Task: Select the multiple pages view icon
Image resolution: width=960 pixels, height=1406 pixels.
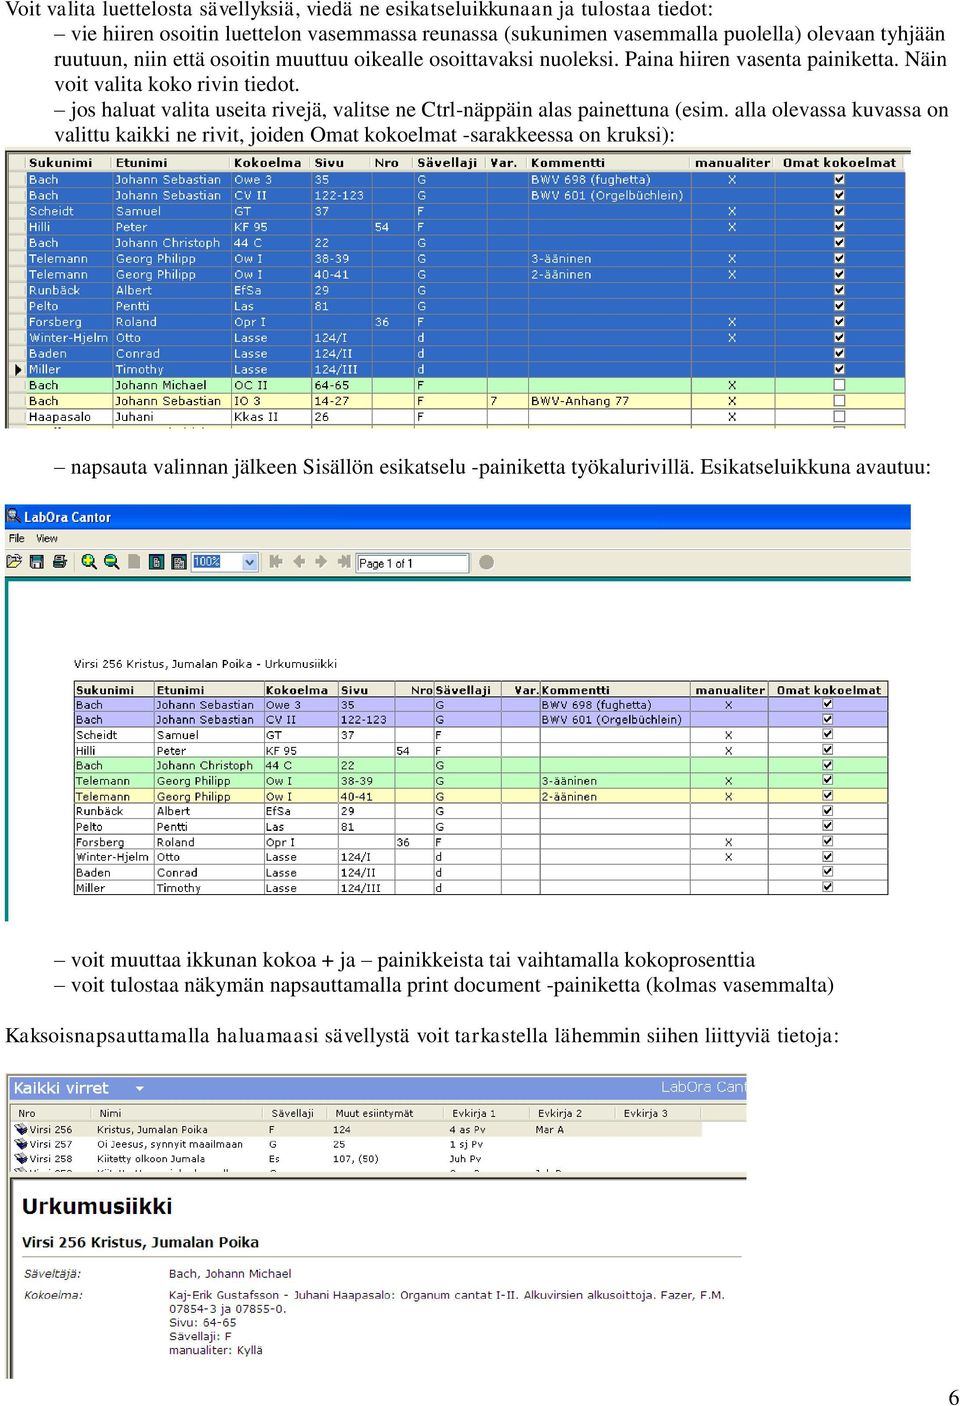Action: coord(179,562)
